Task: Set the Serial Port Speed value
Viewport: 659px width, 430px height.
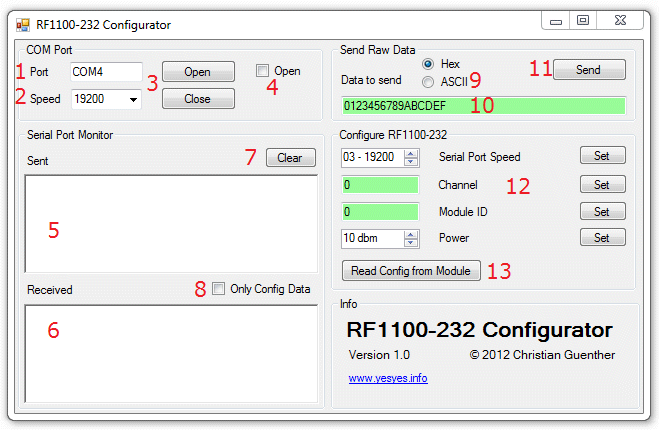Action: click(x=602, y=156)
